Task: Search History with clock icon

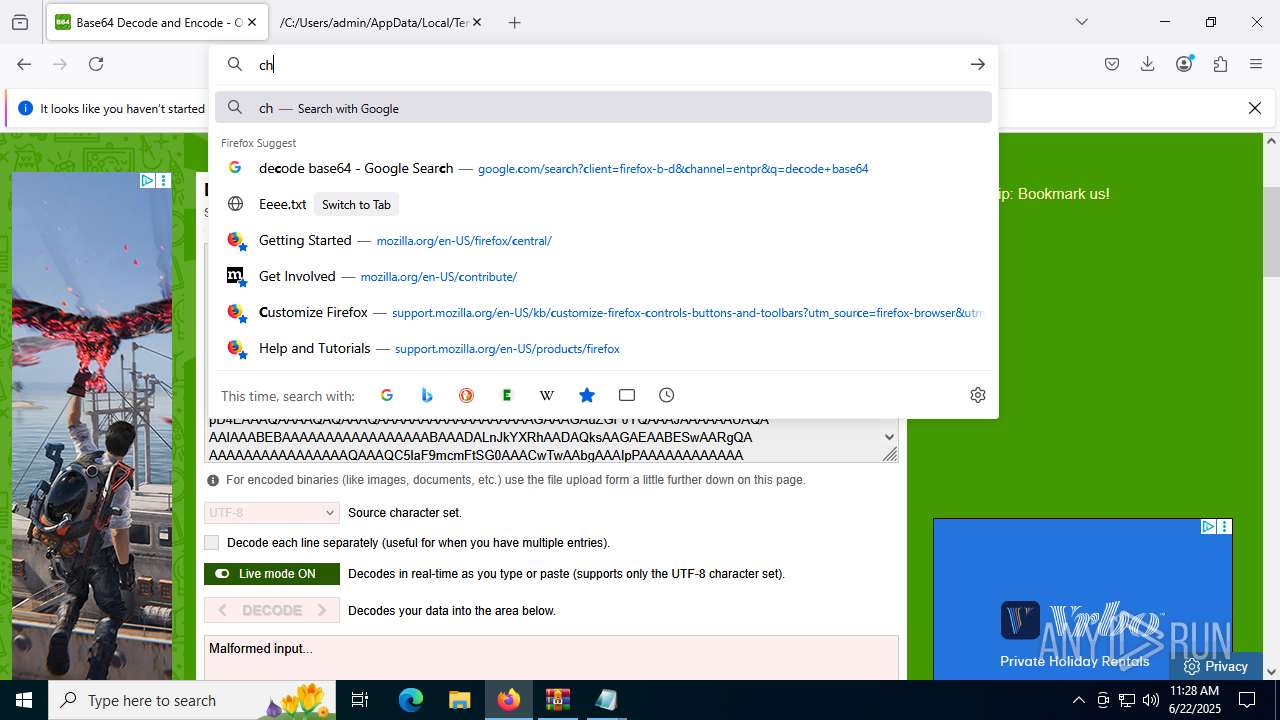Action: (667, 395)
